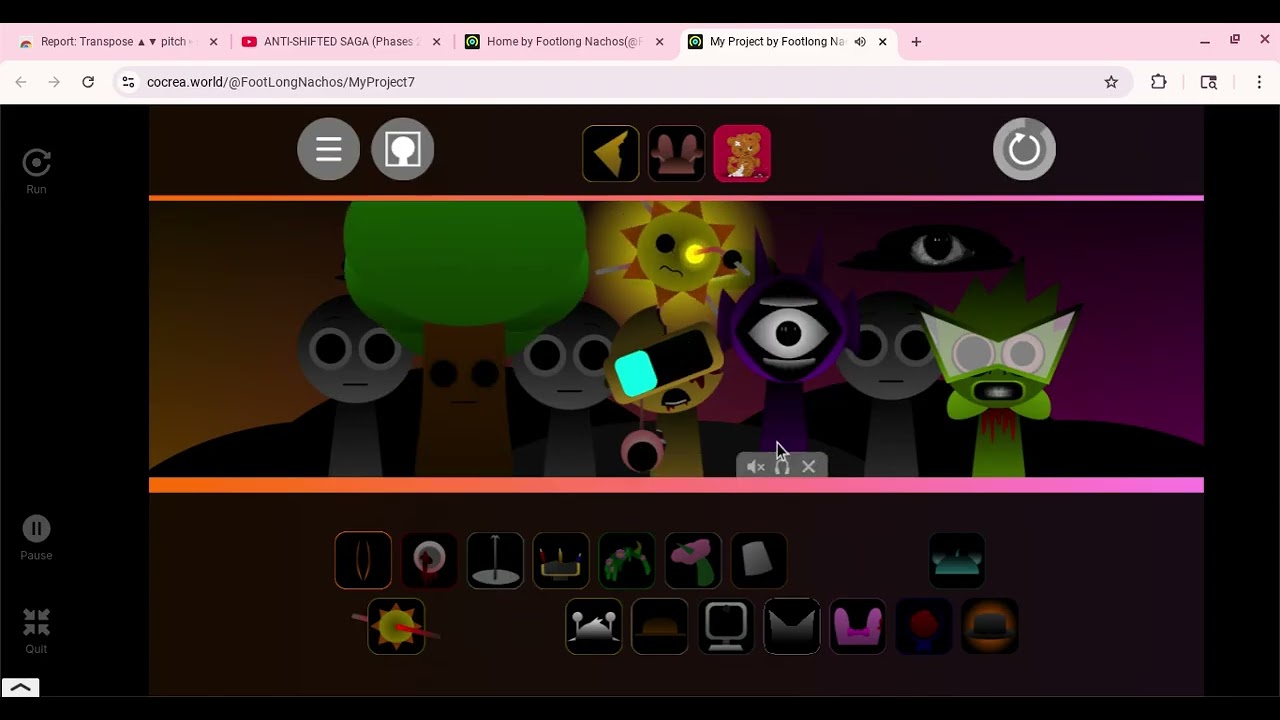Image resolution: width=1280 pixels, height=720 pixels.
Task: Click the round character portrait button
Action: (x=402, y=149)
